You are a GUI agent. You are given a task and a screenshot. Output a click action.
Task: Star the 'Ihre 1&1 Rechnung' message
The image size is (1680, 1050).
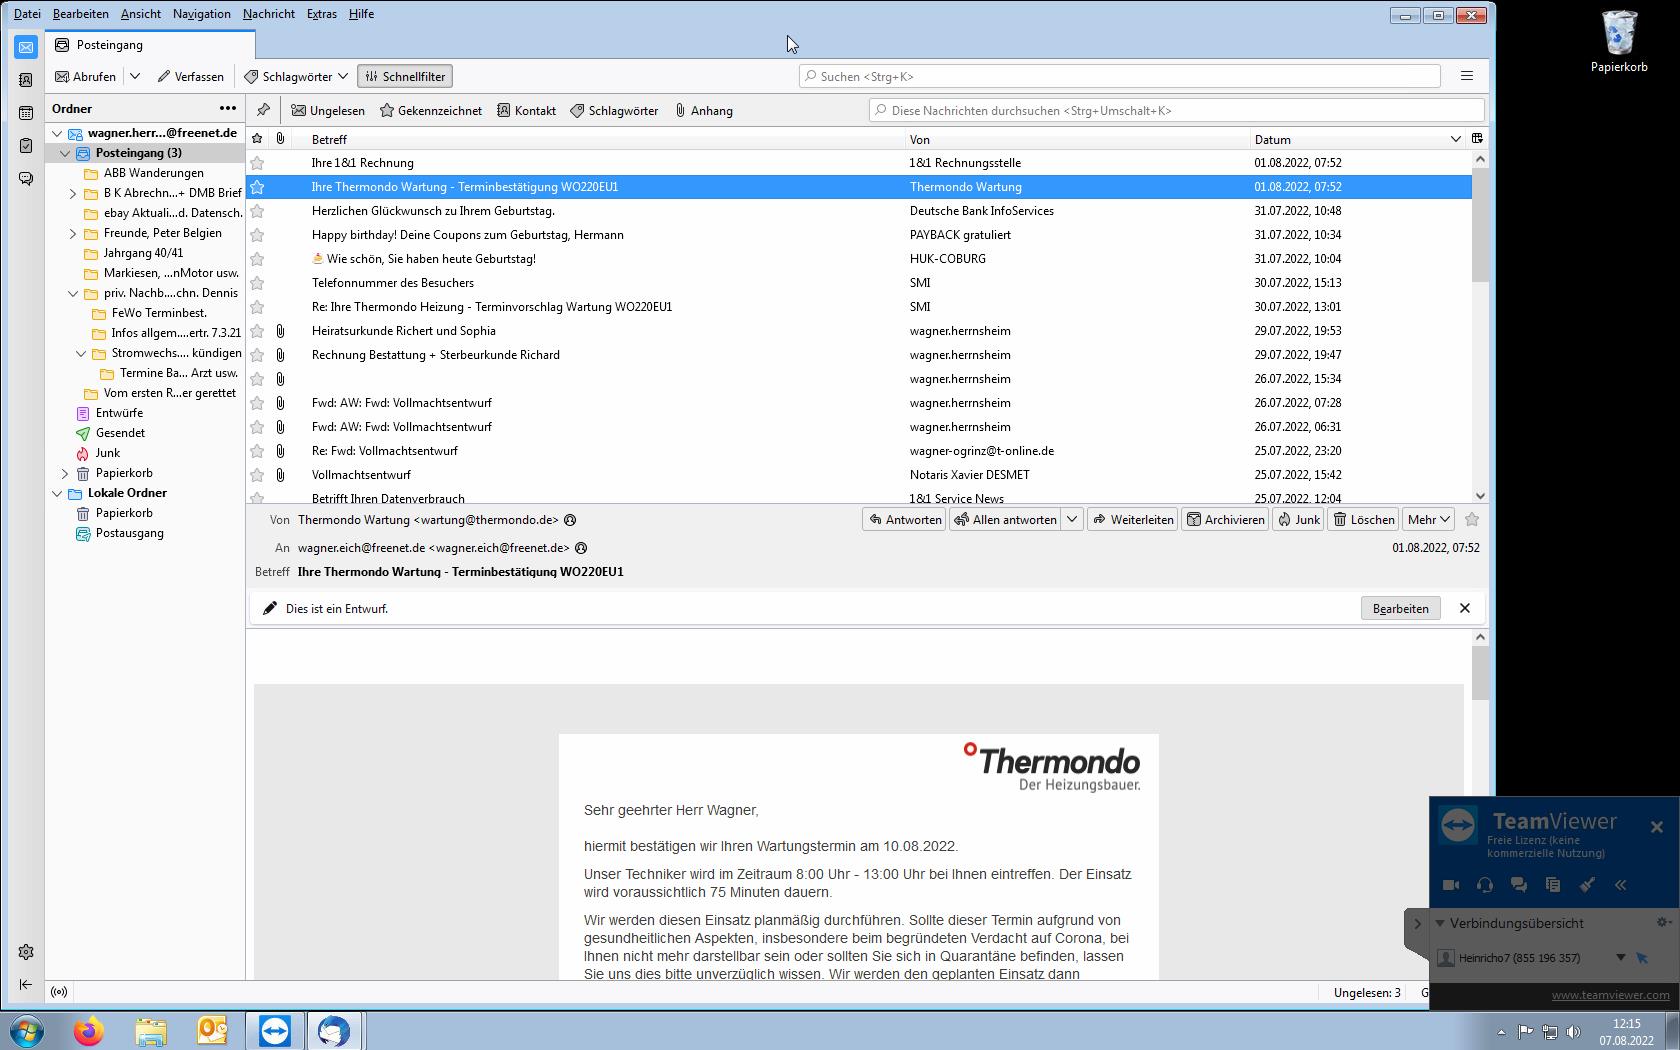257,163
